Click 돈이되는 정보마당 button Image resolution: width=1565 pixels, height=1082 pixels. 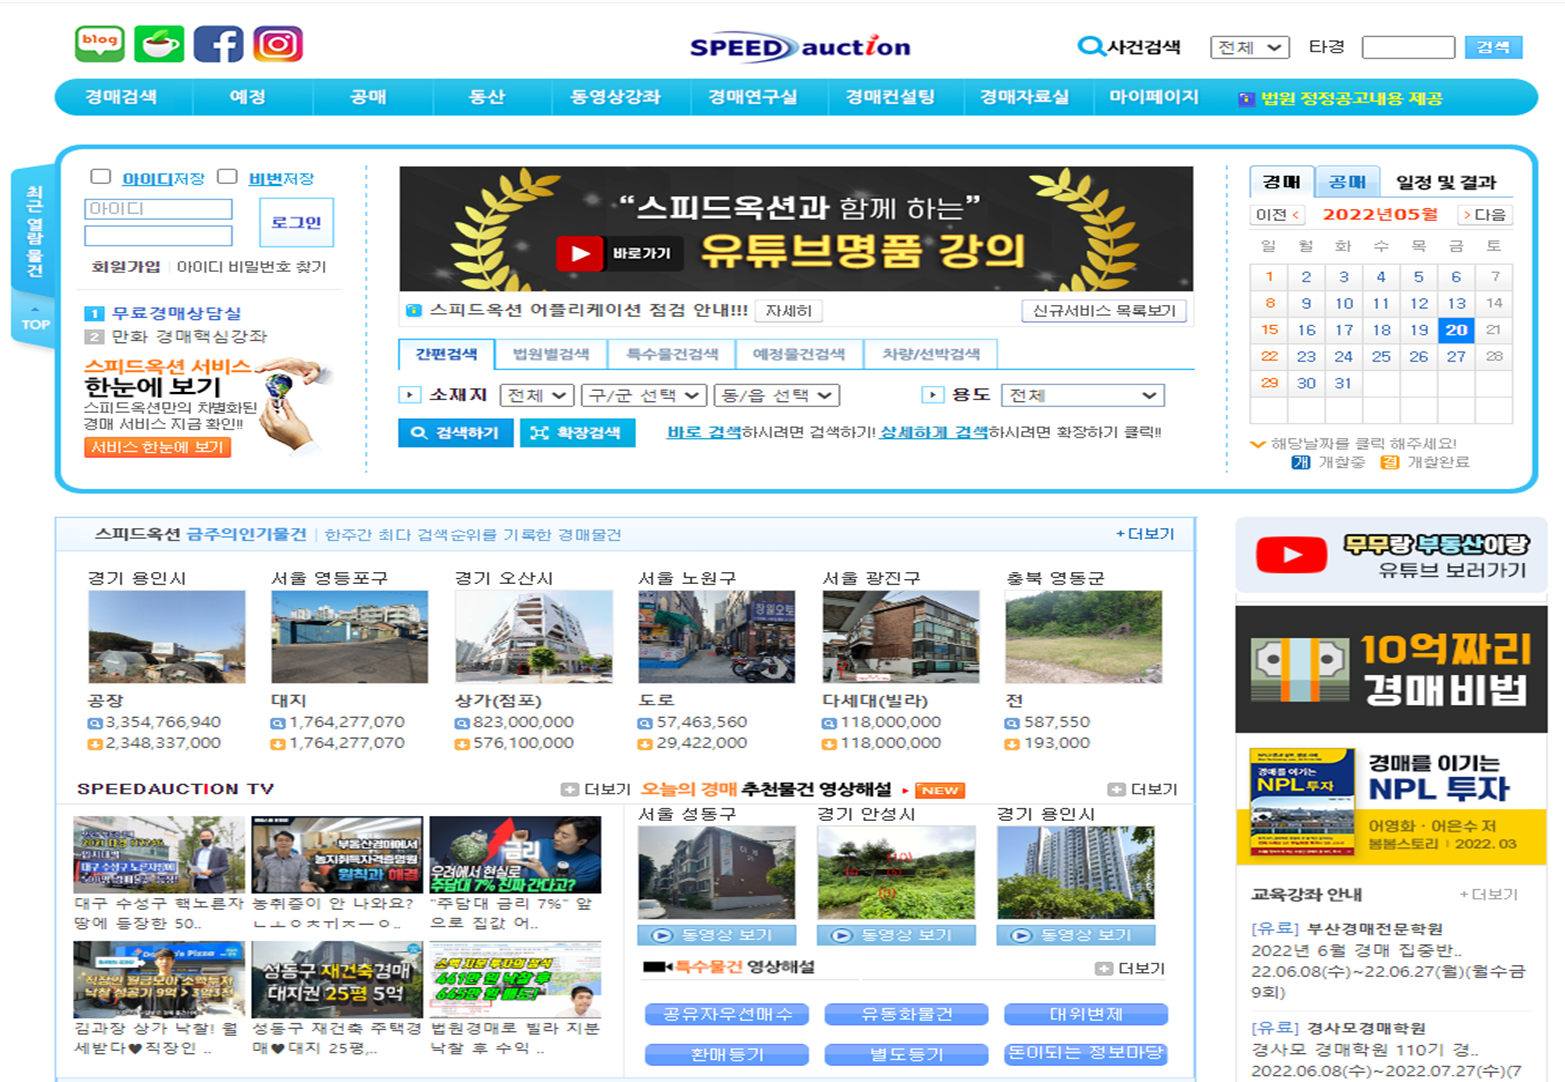[x=1086, y=1053]
